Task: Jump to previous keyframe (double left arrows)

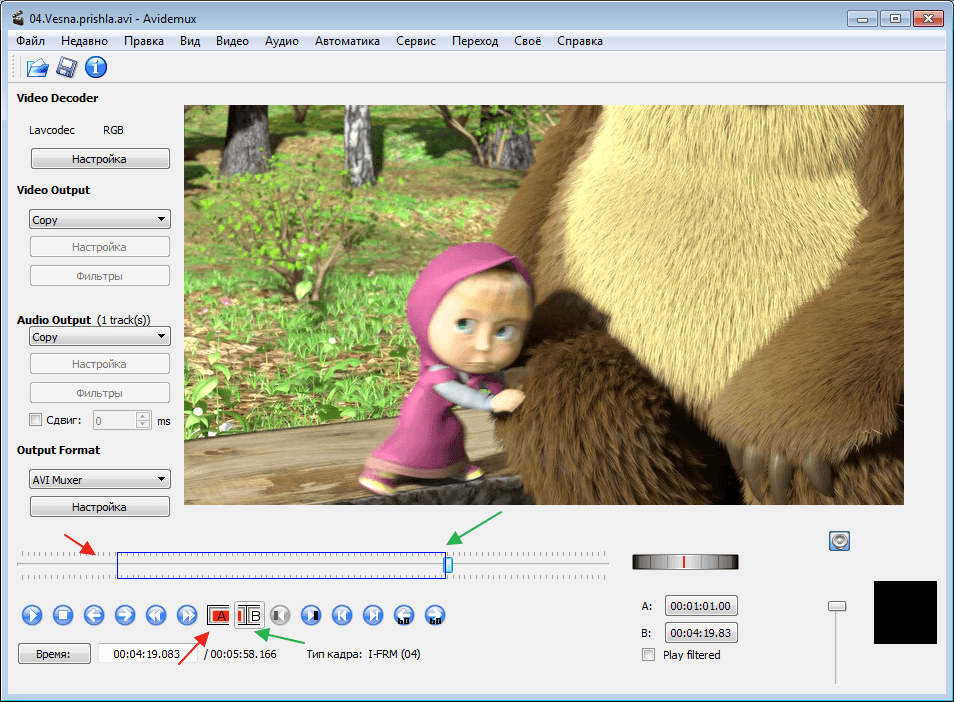Action: coord(156,615)
